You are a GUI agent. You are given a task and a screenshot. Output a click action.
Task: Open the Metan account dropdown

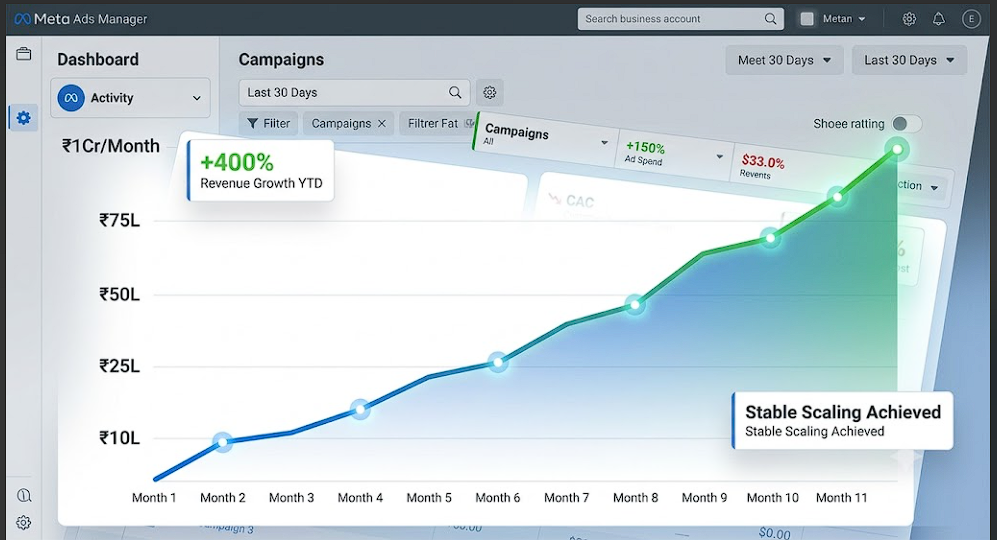click(x=844, y=19)
